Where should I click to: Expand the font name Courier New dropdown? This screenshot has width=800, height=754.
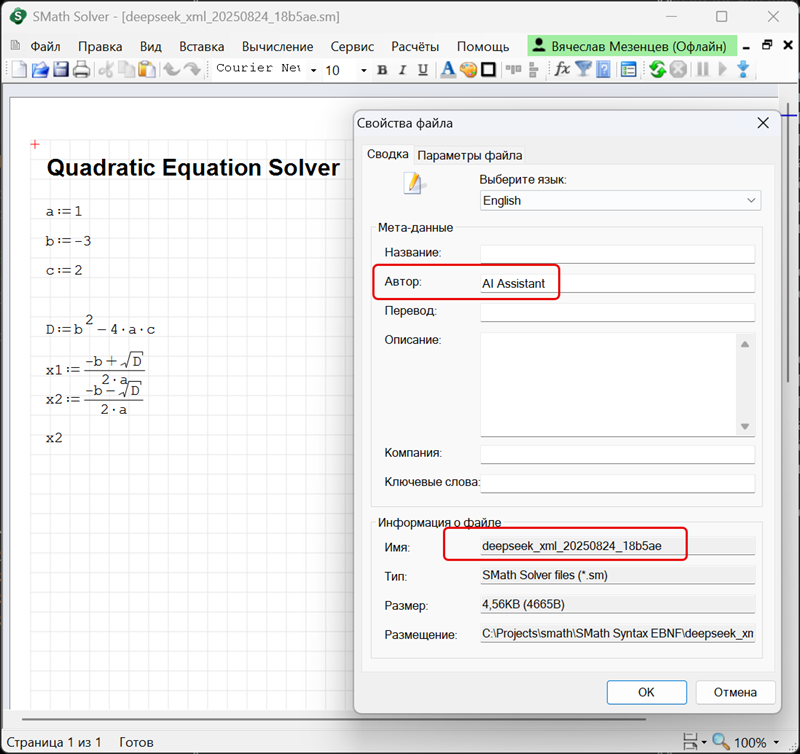[312, 70]
